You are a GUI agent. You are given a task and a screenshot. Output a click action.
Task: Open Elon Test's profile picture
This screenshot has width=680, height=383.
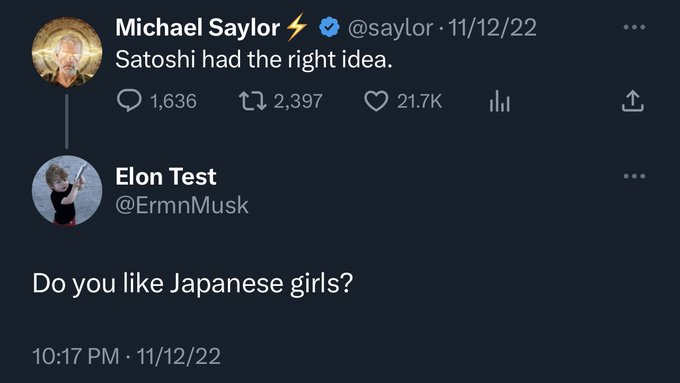point(67,190)
